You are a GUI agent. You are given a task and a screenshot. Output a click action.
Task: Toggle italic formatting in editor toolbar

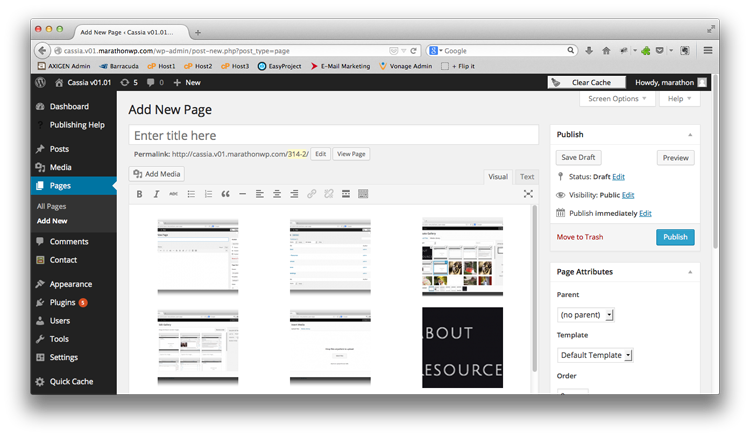156,194
